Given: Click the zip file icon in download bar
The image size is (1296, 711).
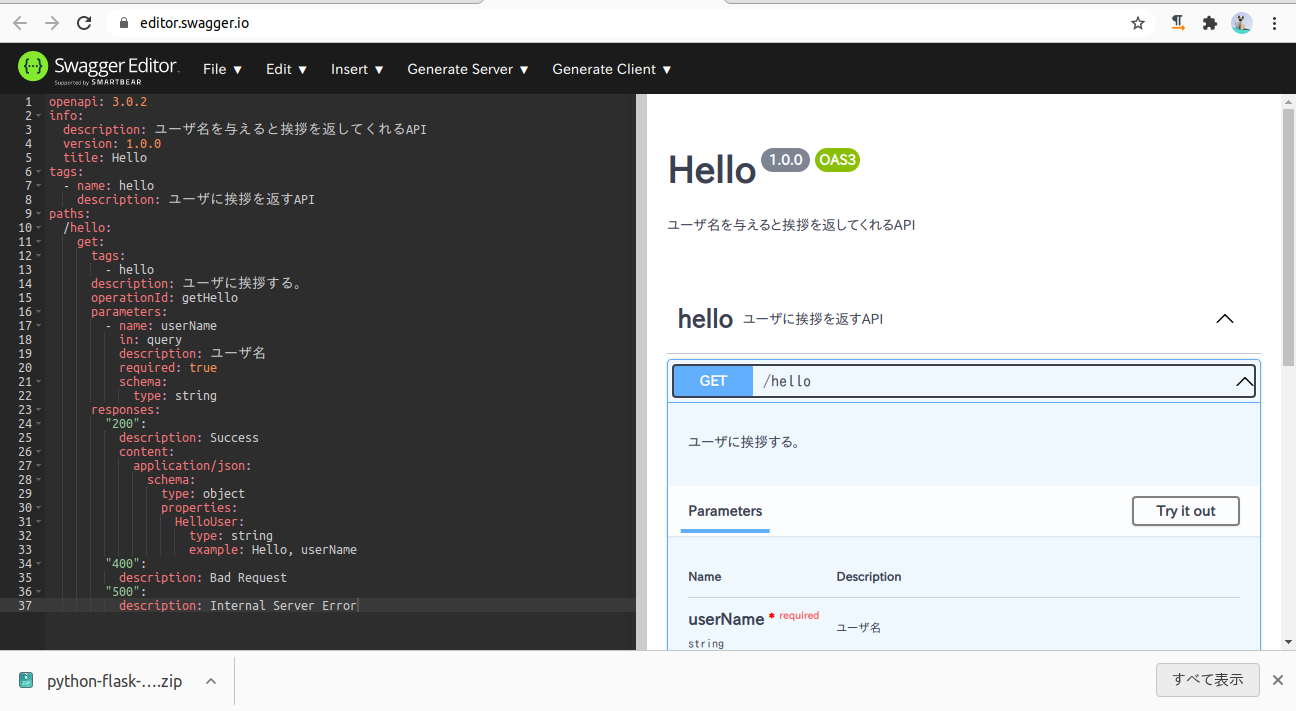Looking at the screenshot, I should coord(25,680).
